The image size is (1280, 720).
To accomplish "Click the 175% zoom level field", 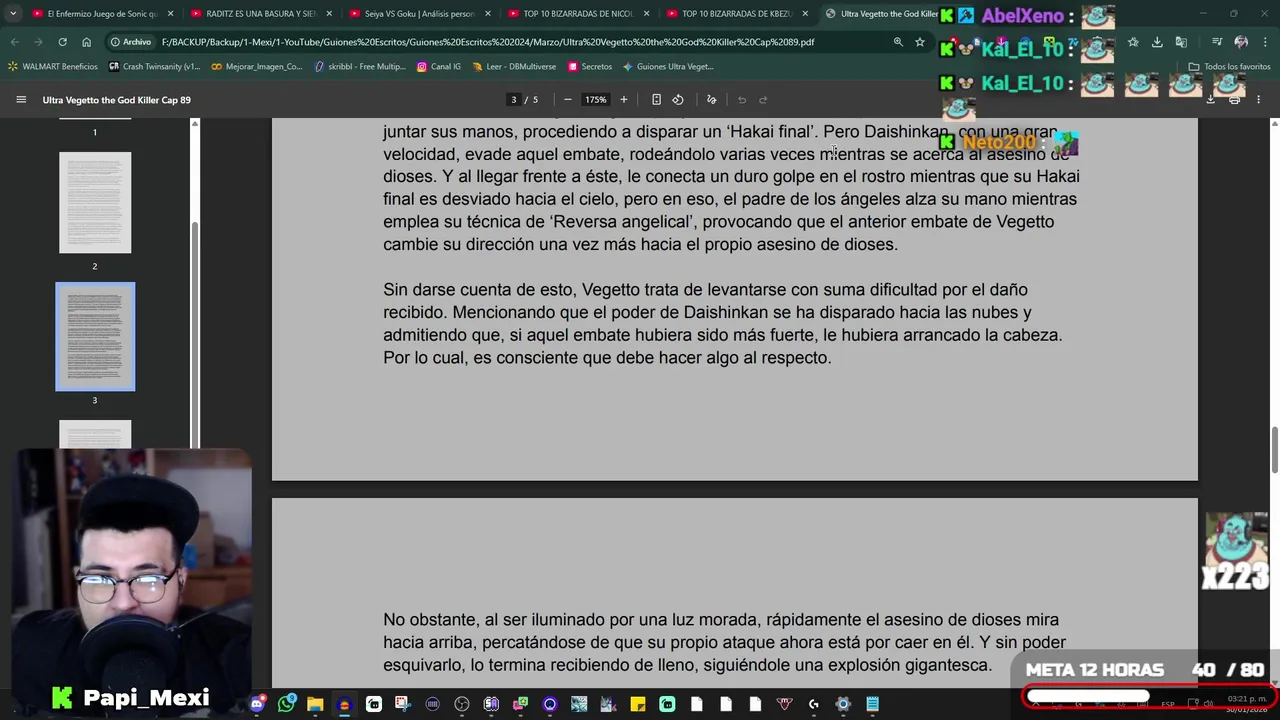I will coord(596,100).
